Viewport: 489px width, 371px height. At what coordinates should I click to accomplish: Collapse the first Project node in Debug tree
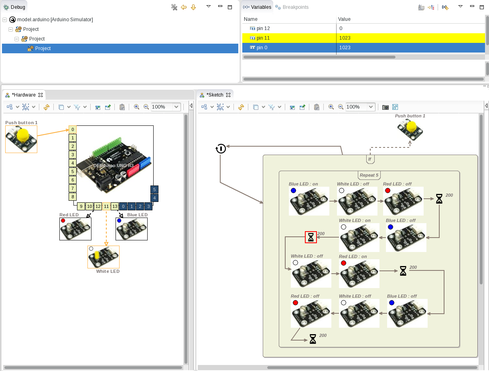11,29
